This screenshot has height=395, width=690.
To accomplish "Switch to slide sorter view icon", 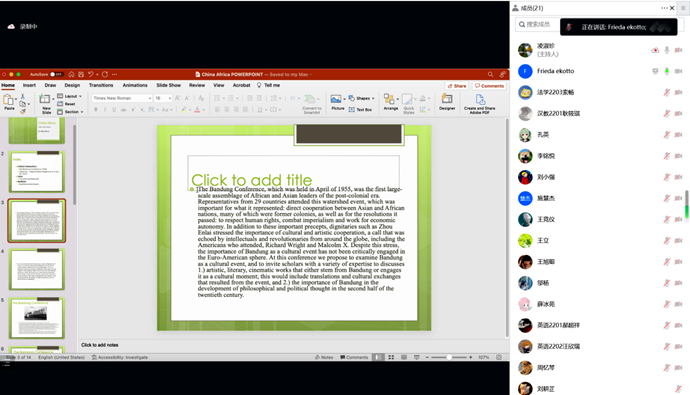I will click(391, 357).
